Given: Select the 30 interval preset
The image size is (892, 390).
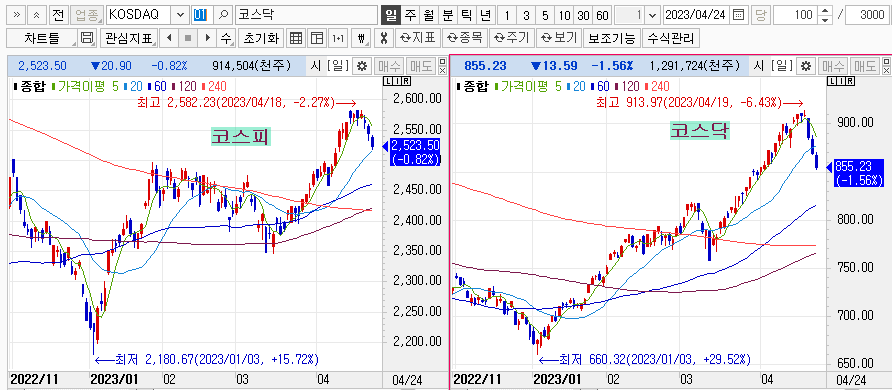Looking at the screenshot, I should click(584, 15).
